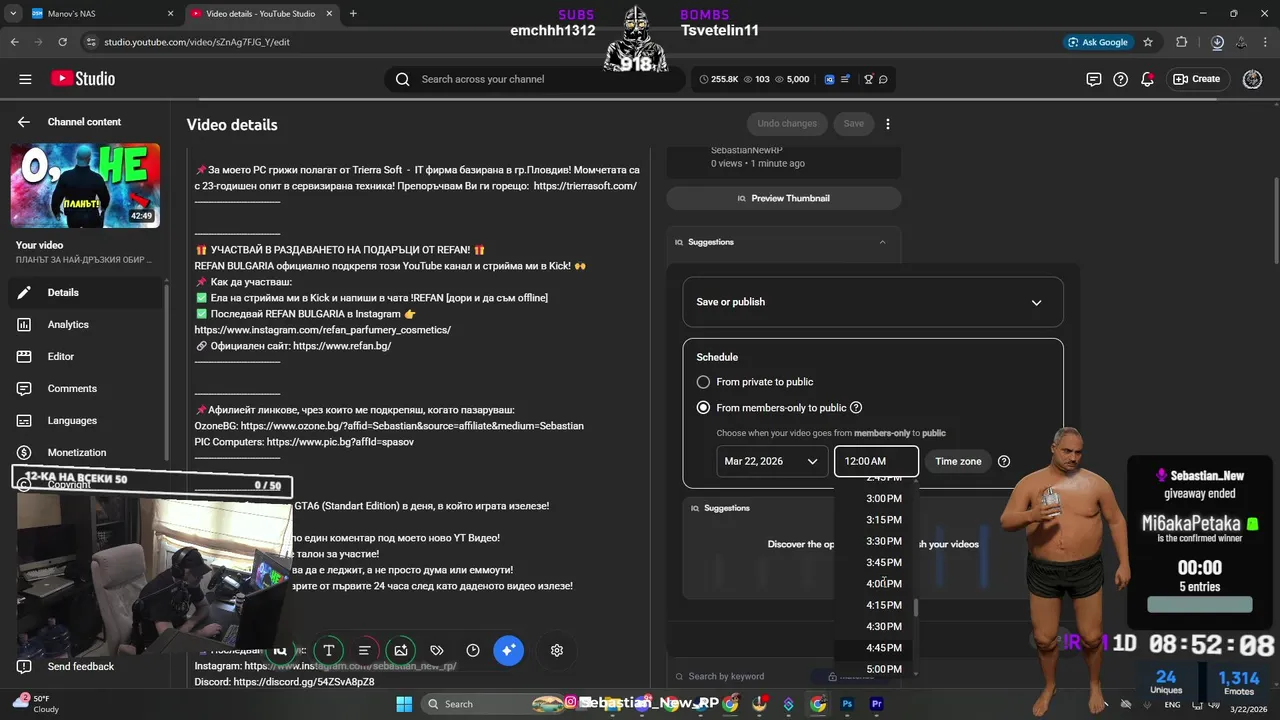Viewport: 1280px width, 720px height.
Task: Choose 3:15 PM from time list
Action: click(x=884, y=520)
